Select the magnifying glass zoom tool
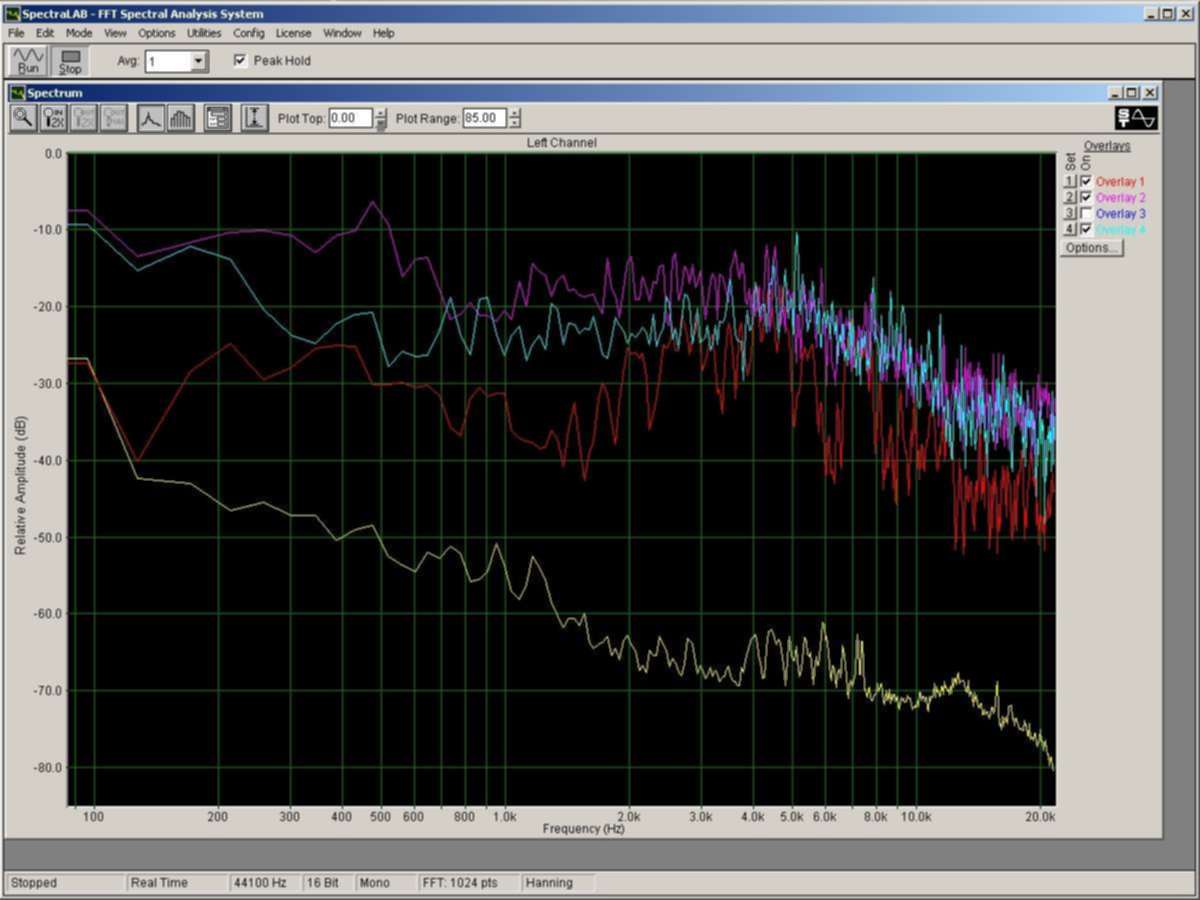This screenshot has height=900, width=1200. pyautogui.click(x=23, y=118)
